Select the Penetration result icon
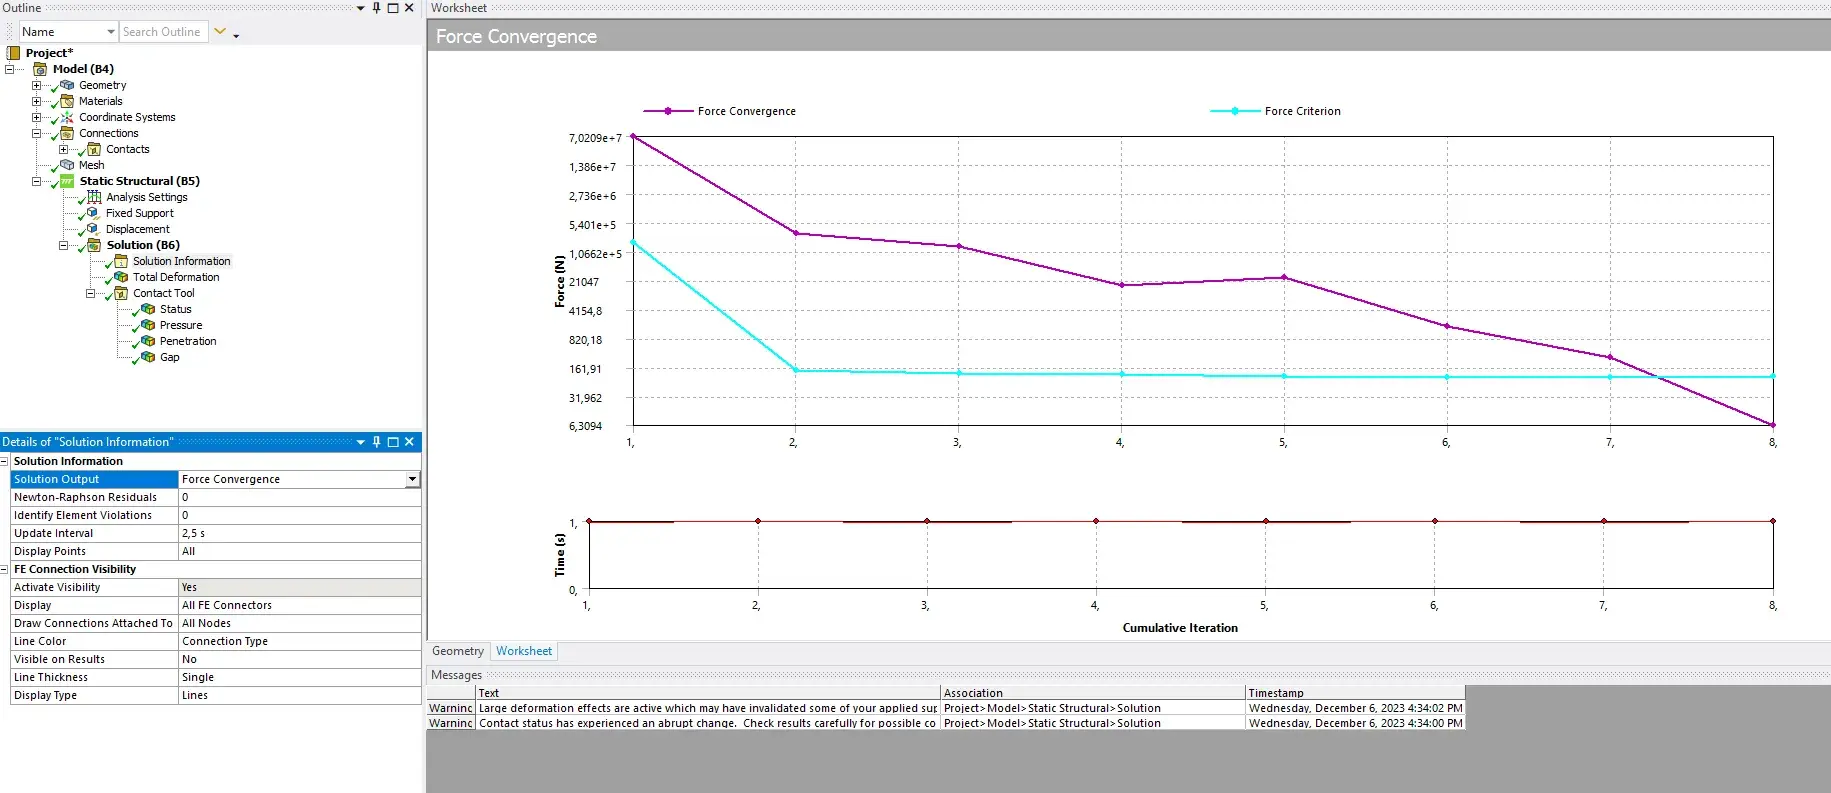 pos(148,341)
